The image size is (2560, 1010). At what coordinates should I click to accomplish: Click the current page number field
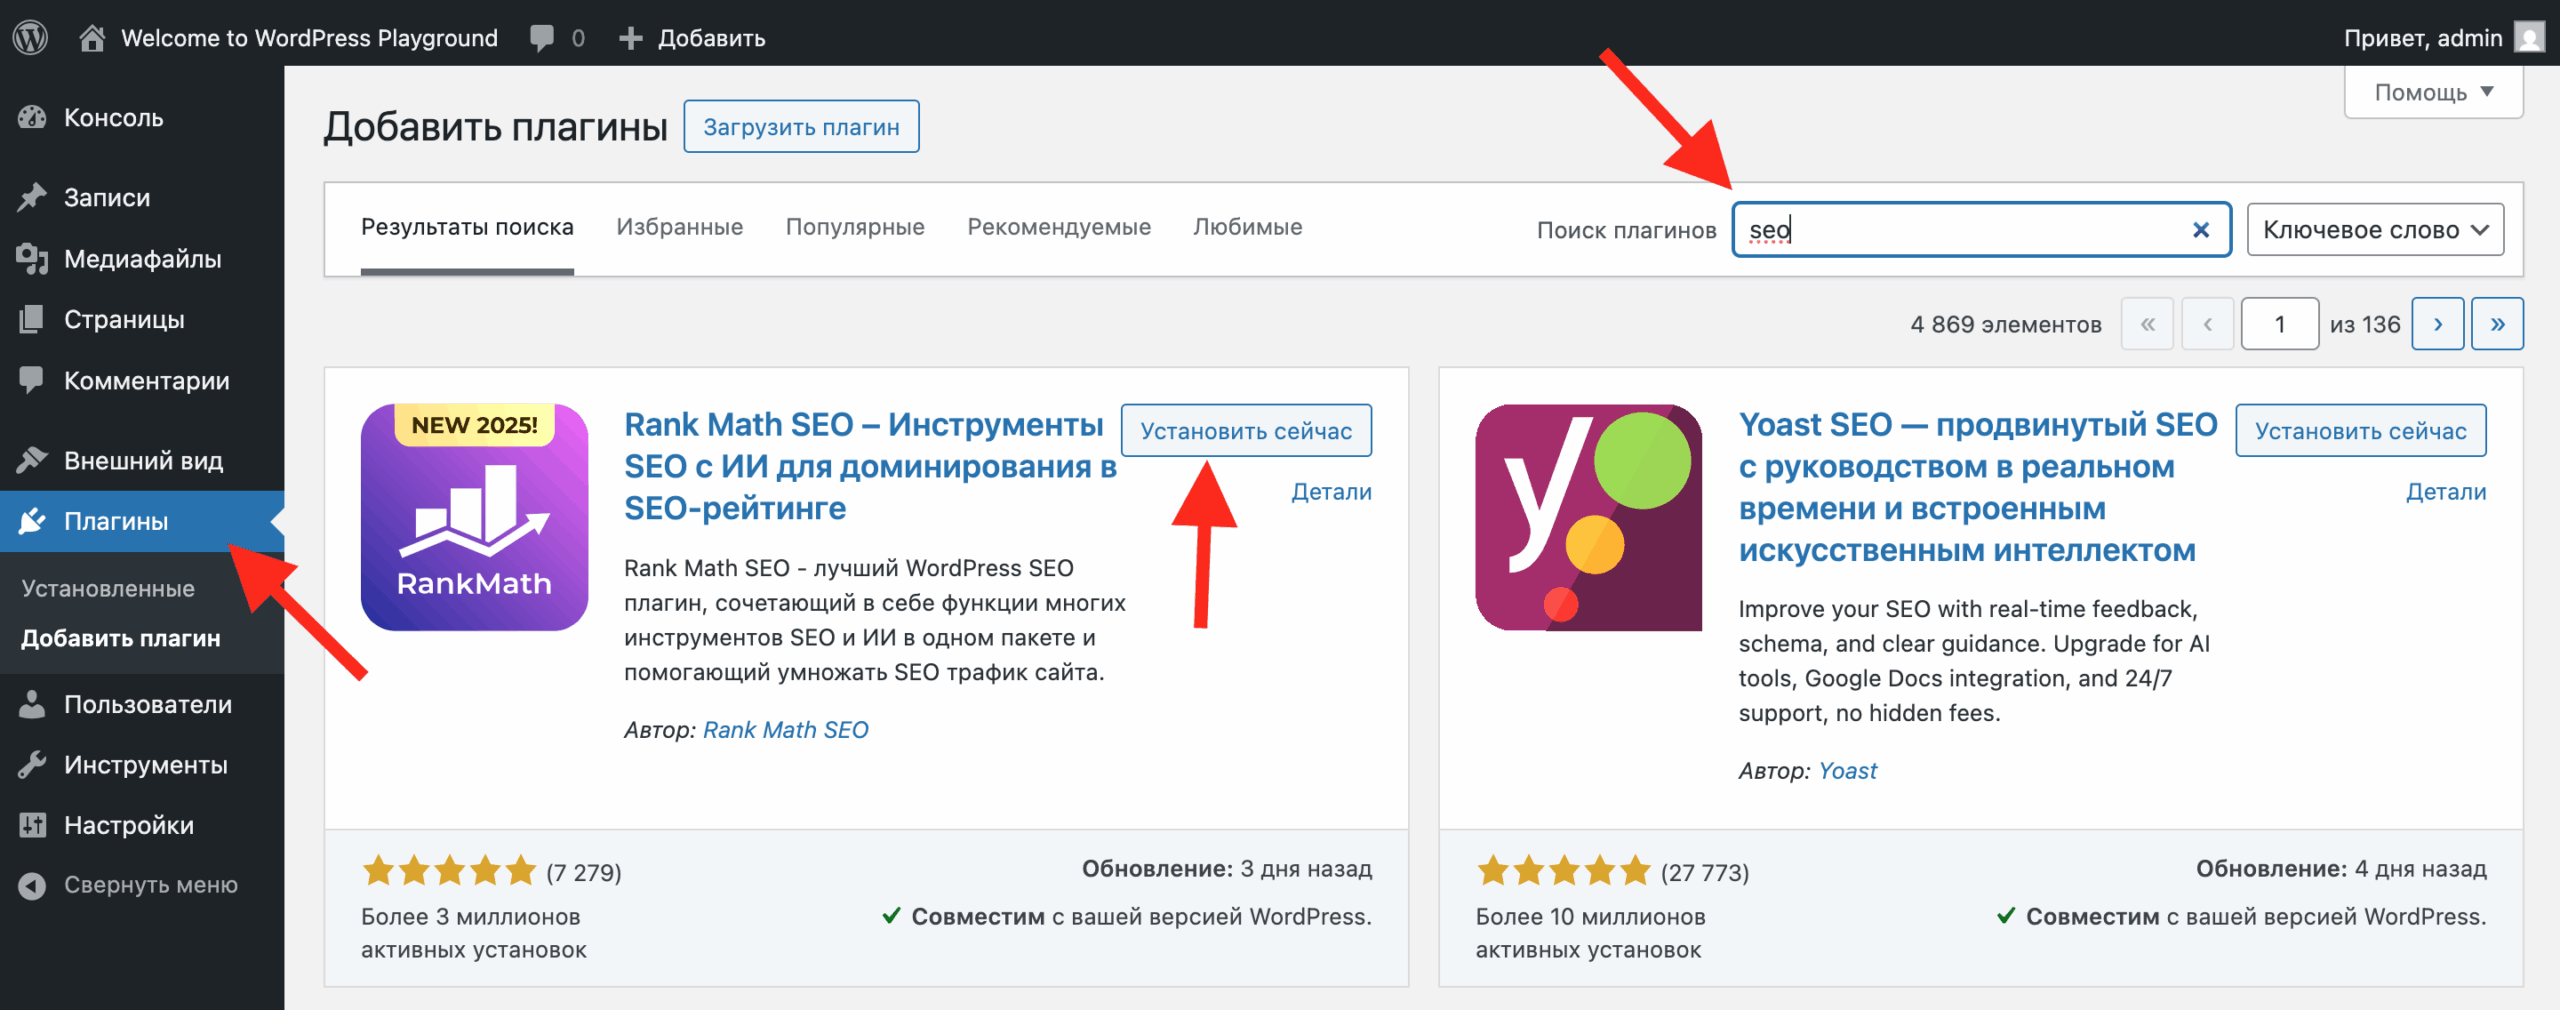click(x=2280, y=324)
